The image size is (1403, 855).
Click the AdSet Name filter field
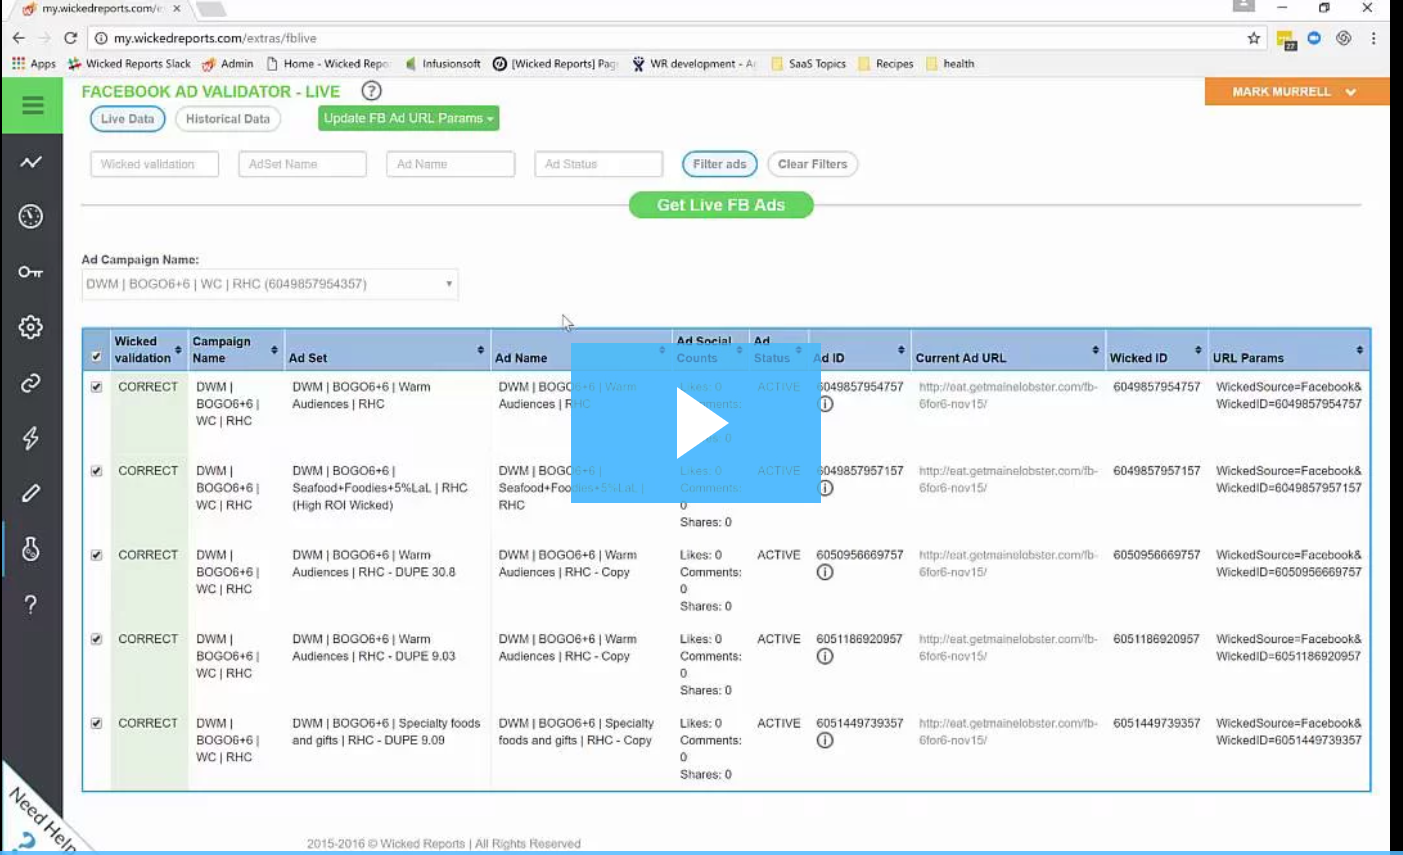coord(302,164)
